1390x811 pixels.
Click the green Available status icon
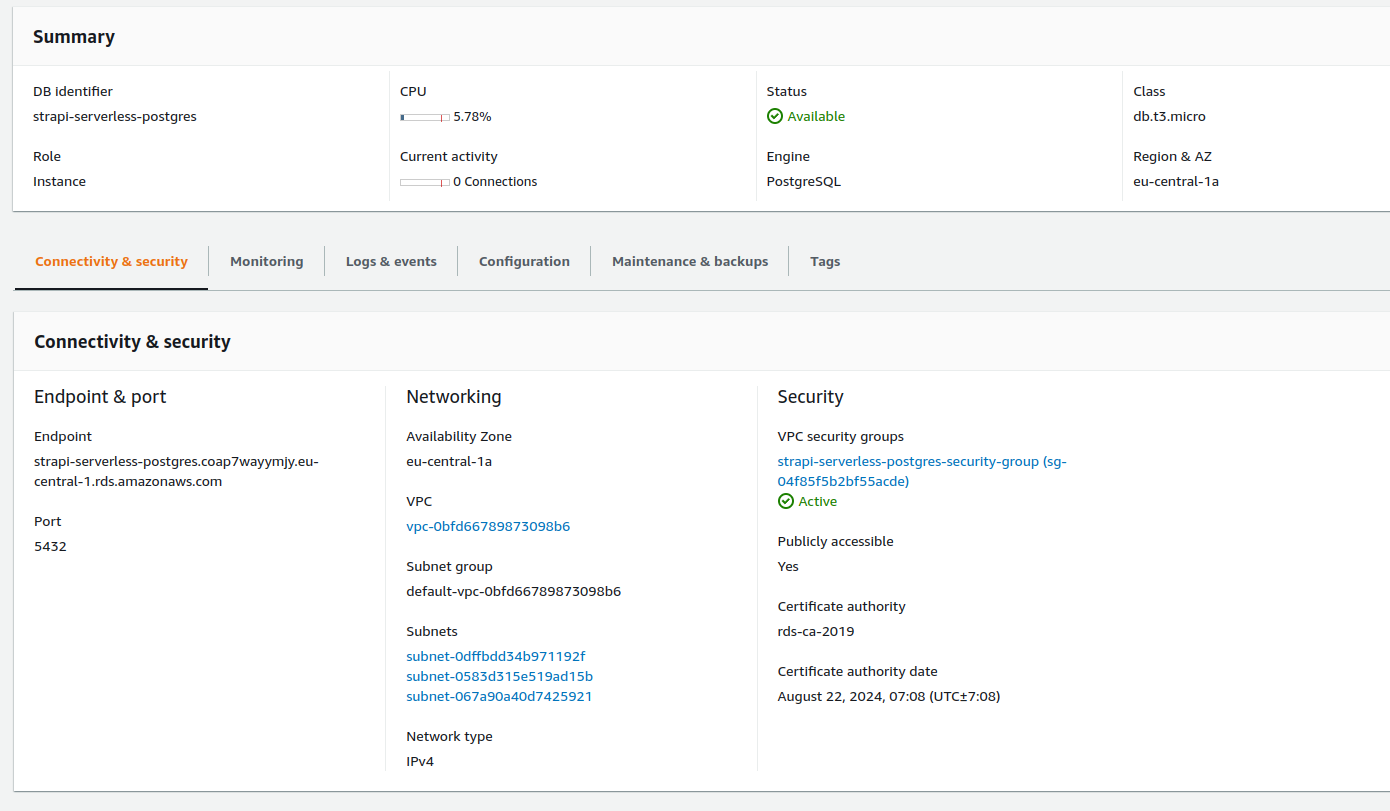tap(775, 116)
